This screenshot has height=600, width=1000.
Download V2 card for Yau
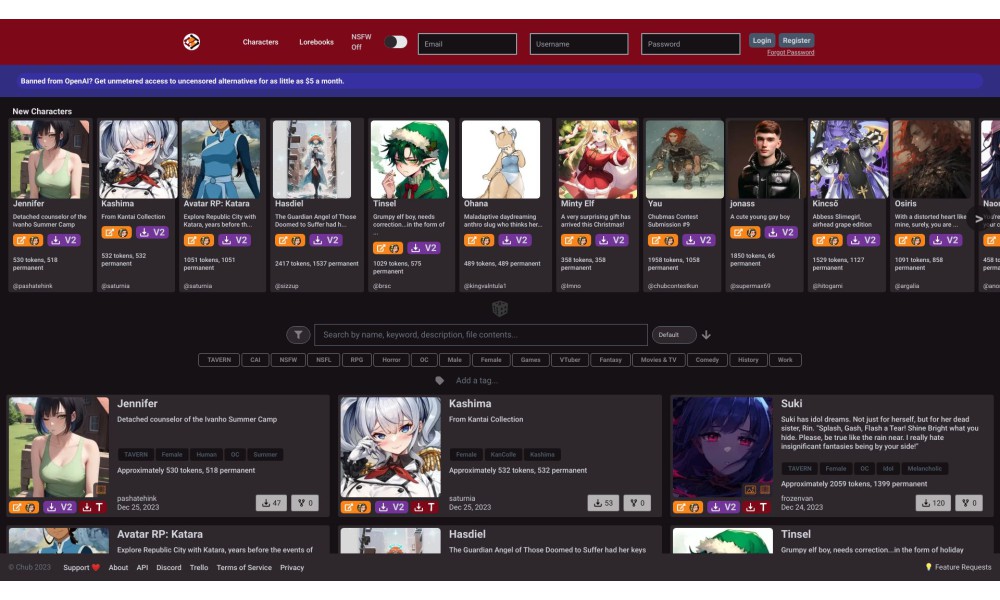(699, 240)
